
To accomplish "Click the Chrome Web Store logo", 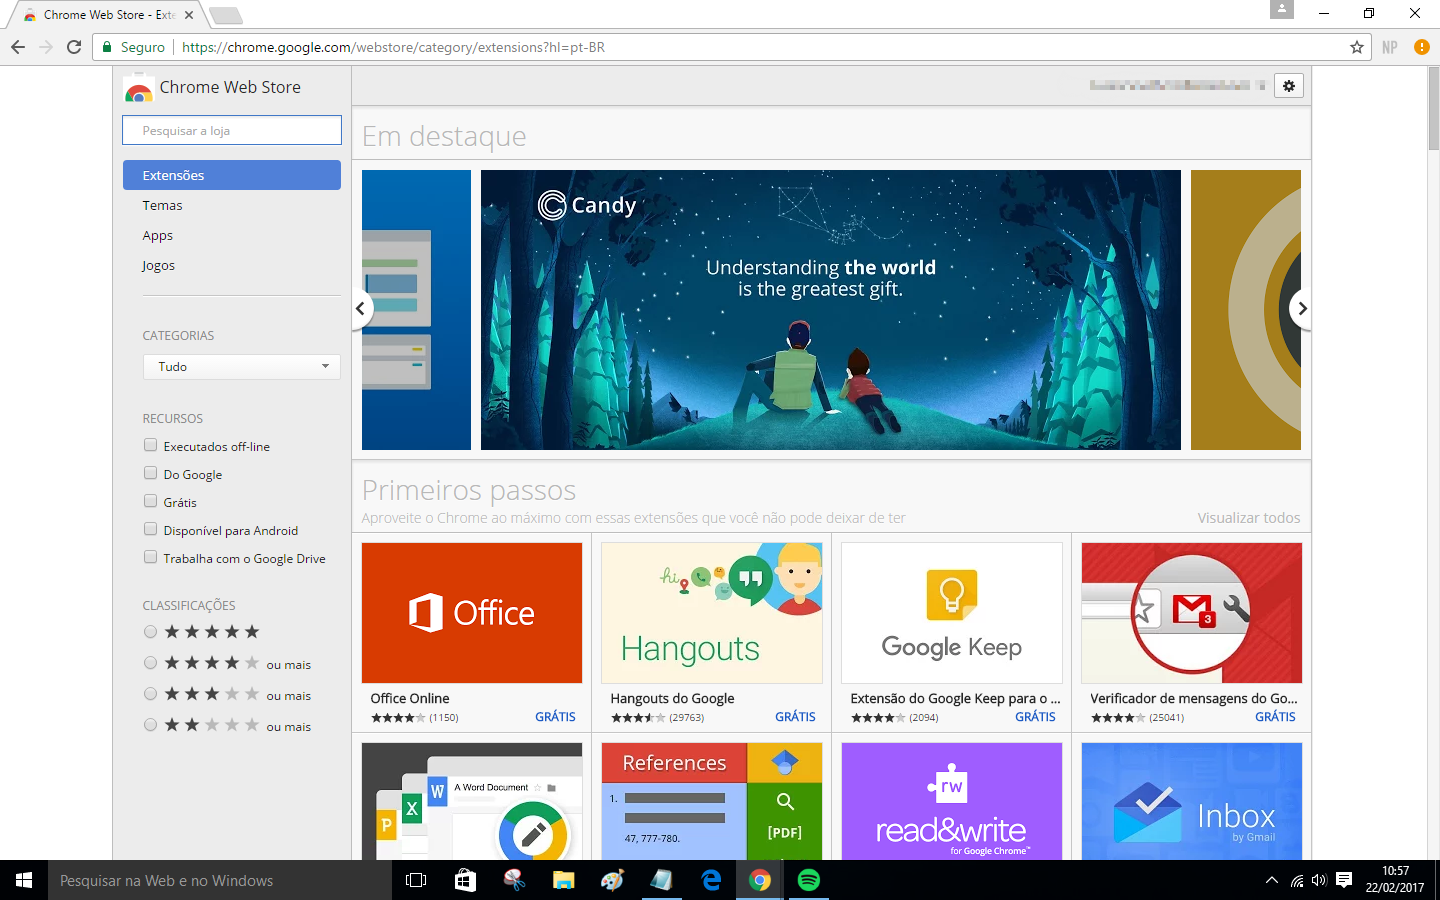I will [138, 88].
